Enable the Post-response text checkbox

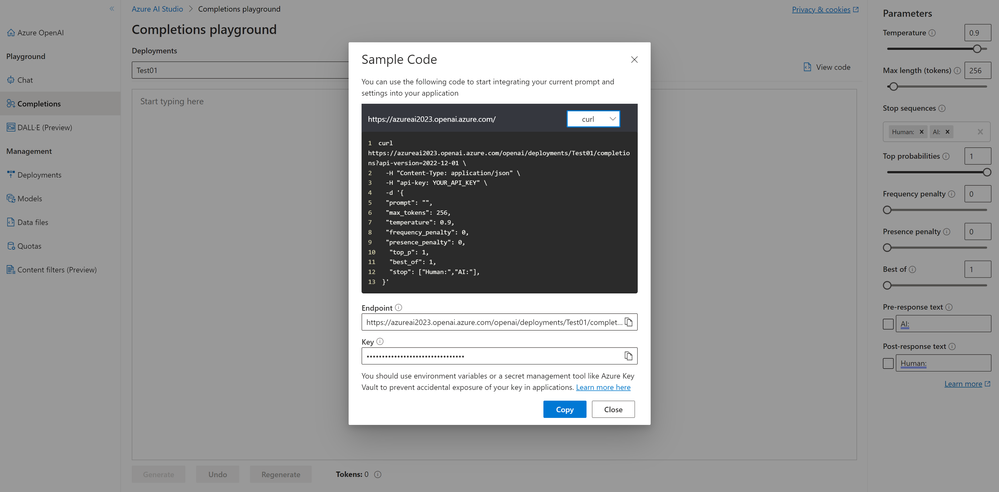[888, 363]
